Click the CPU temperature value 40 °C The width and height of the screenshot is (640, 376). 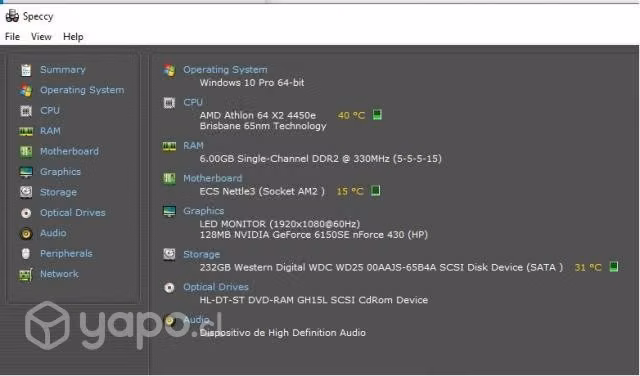[x=351, y=116]
